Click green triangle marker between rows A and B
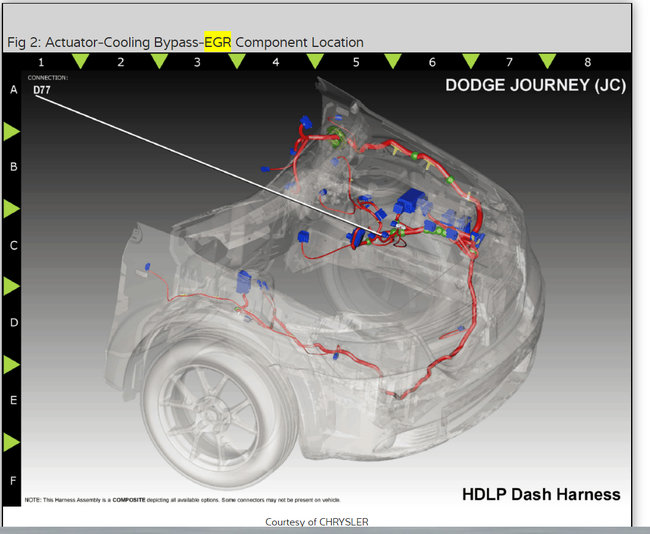The width and height of the screenshot is (650, 534). coord(11,131)
